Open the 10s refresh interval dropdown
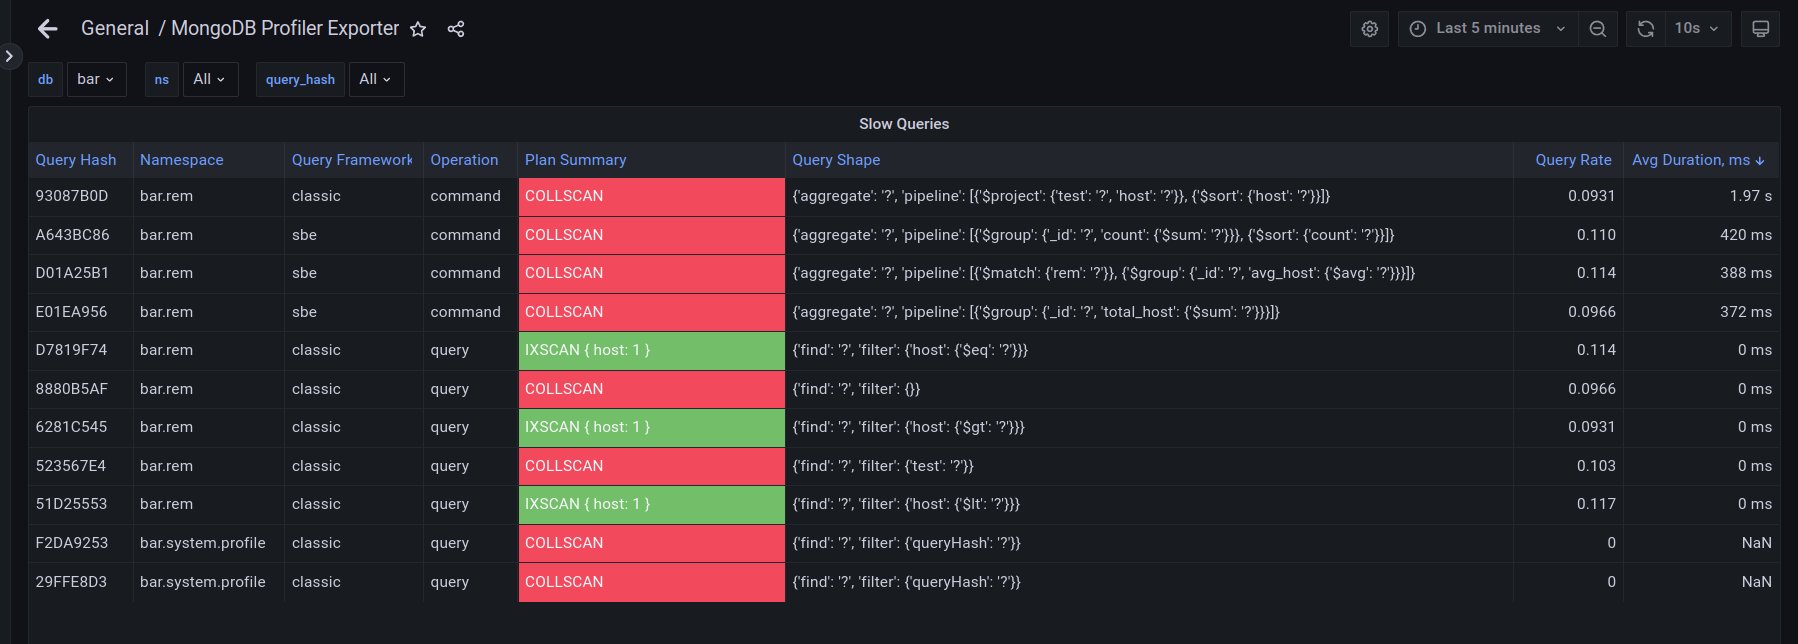 [1696, 29]
